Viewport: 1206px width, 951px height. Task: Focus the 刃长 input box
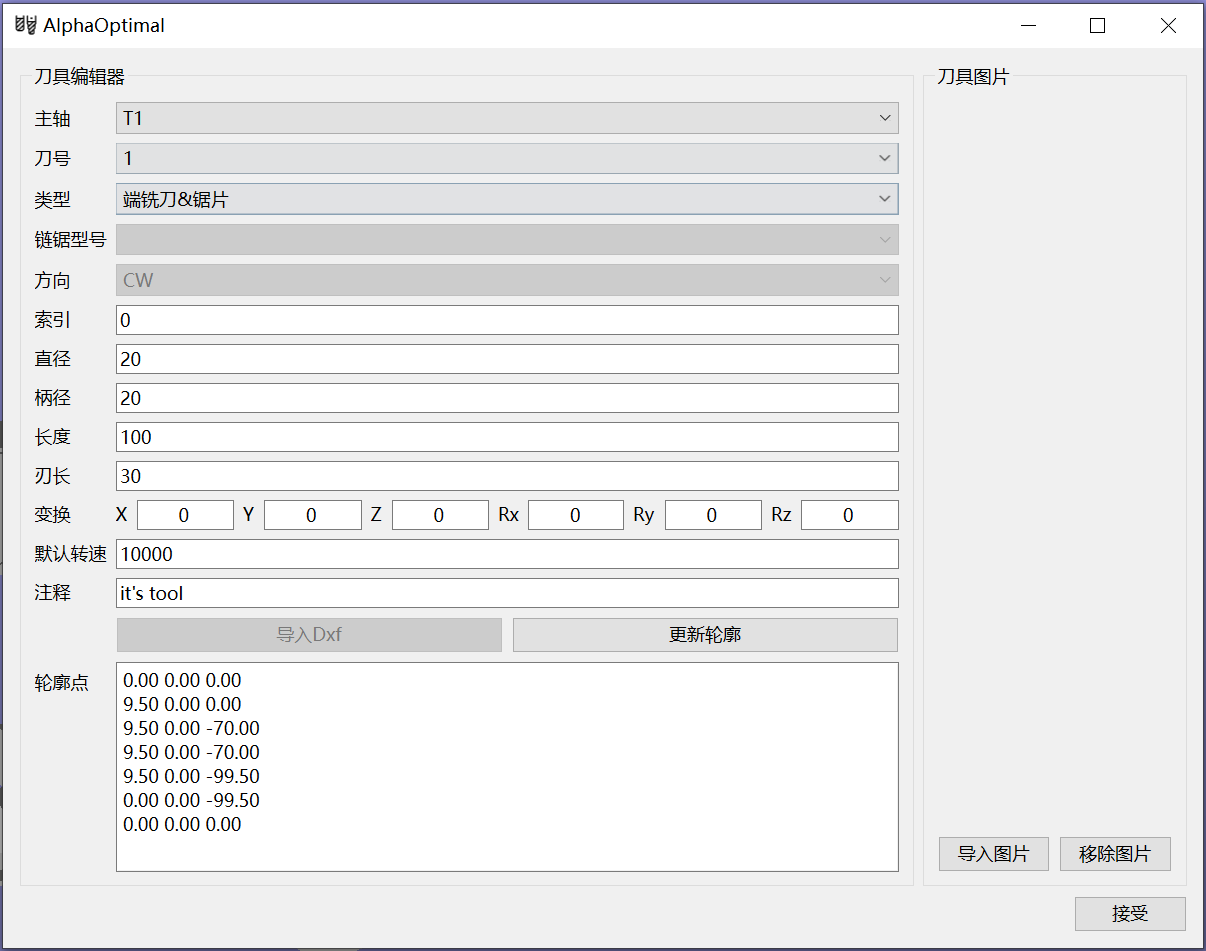pos(507,476)
